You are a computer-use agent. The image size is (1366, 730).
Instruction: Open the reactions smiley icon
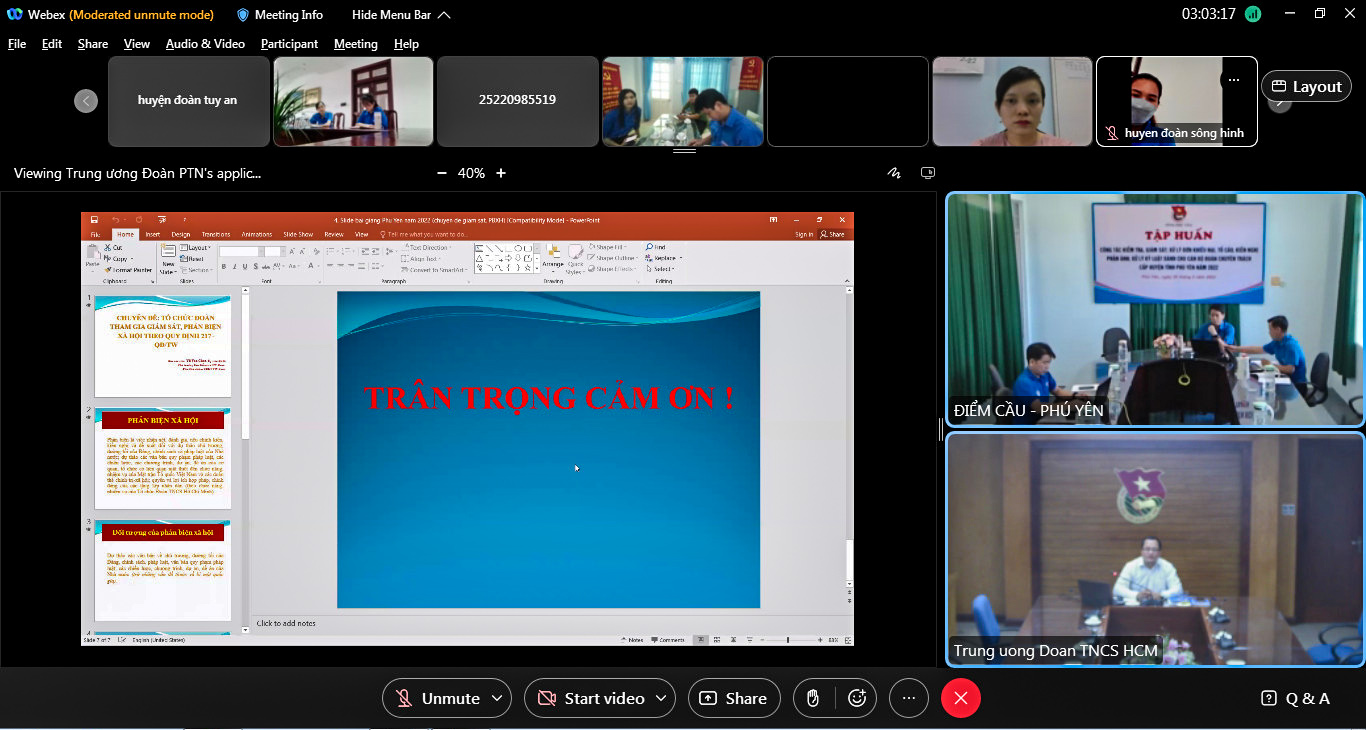(x=857, y=698)
